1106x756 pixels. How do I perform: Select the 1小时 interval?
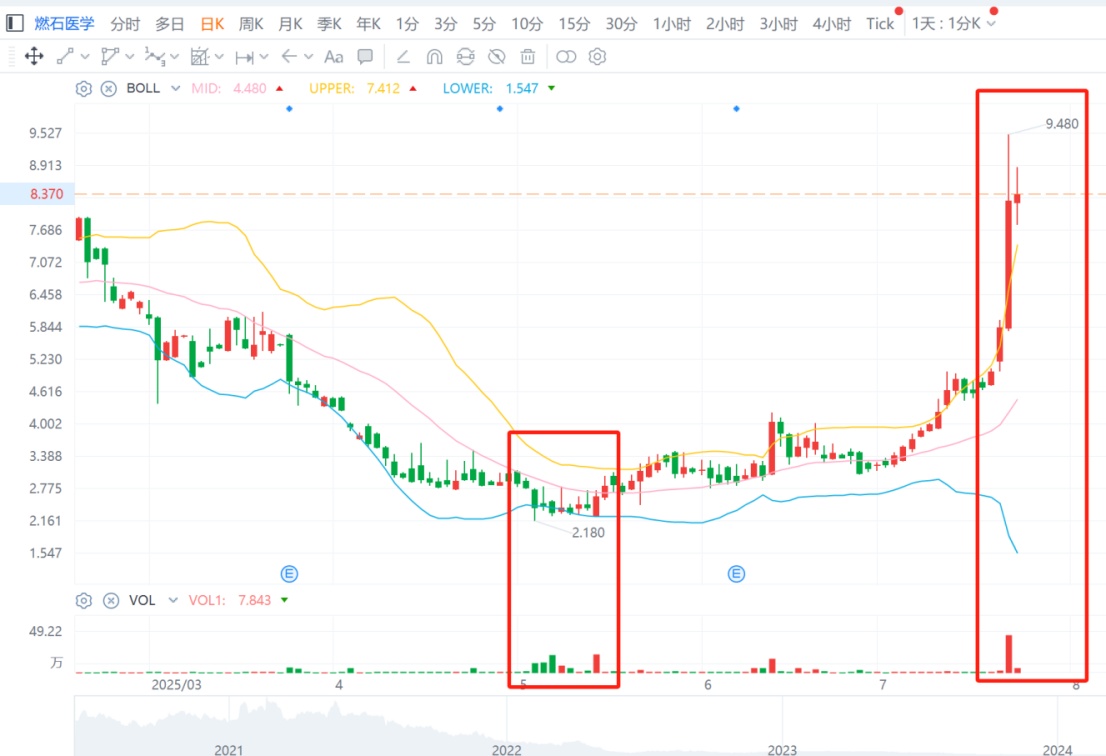pos(672,24)
